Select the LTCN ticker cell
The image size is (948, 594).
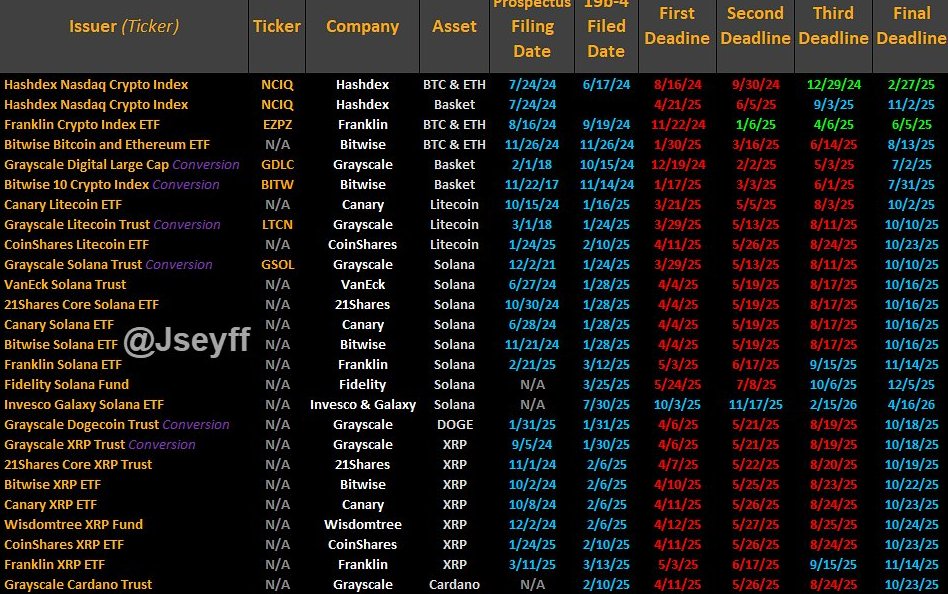(x=277, y=225)
